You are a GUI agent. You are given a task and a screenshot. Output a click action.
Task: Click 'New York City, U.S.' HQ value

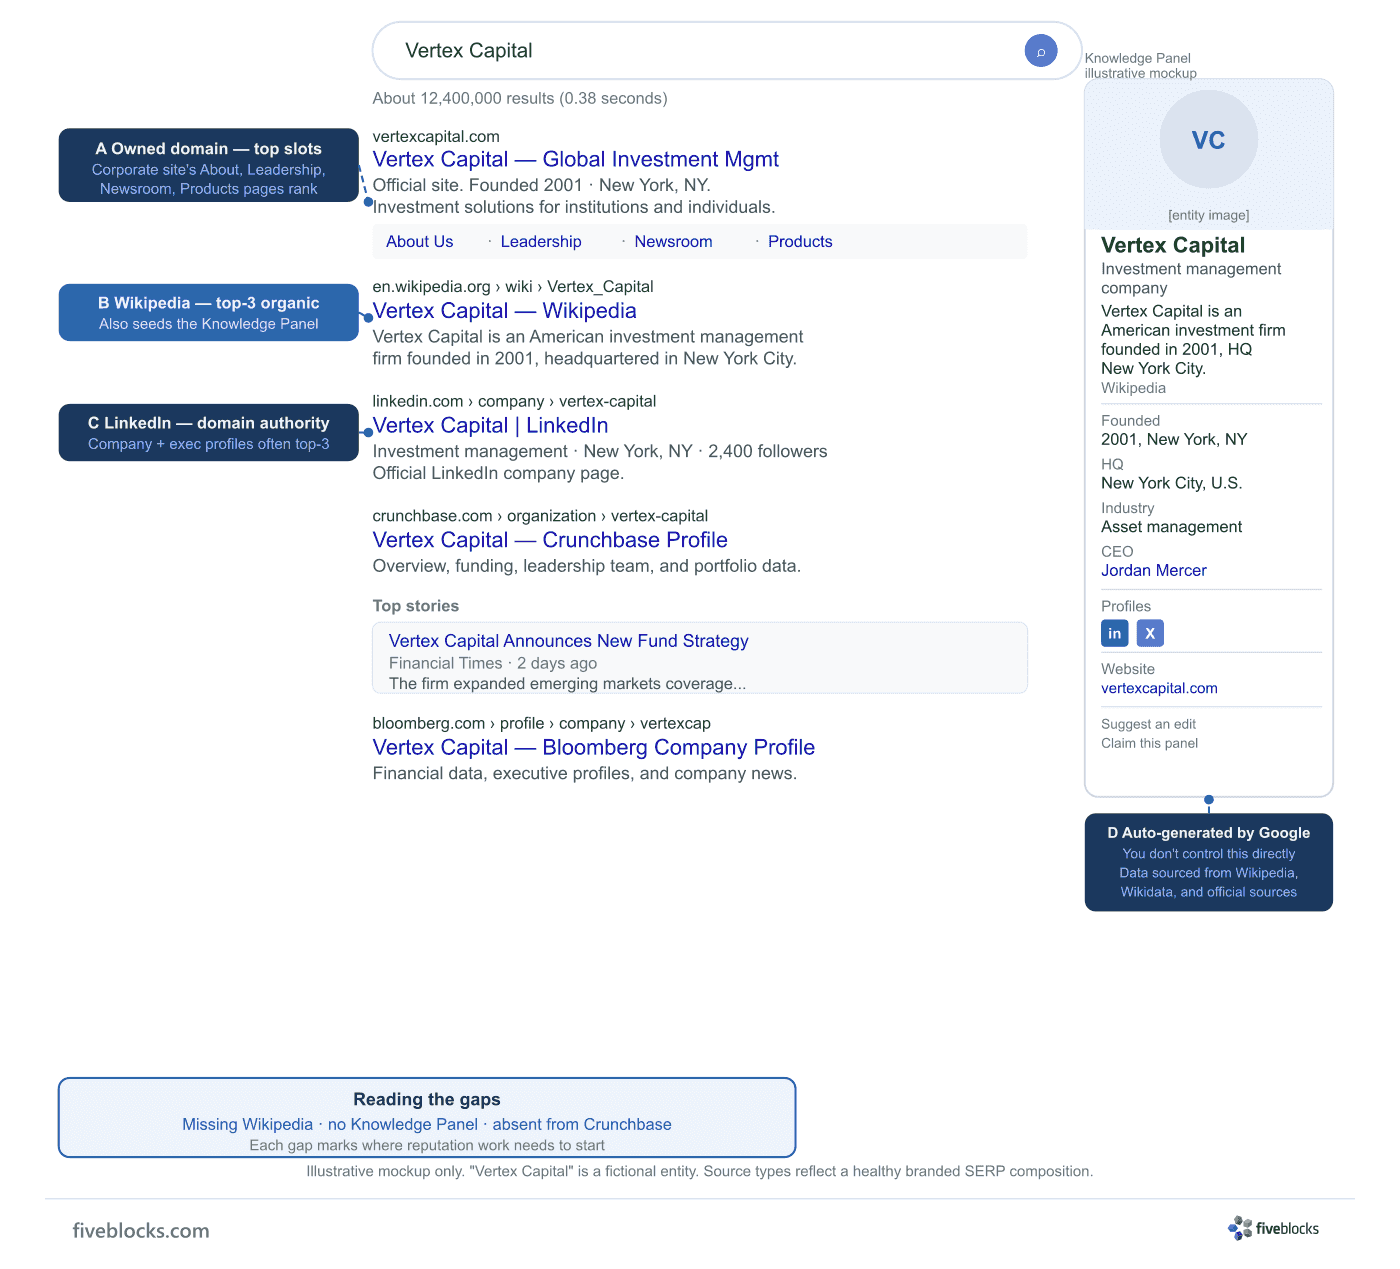(1171, 483)
